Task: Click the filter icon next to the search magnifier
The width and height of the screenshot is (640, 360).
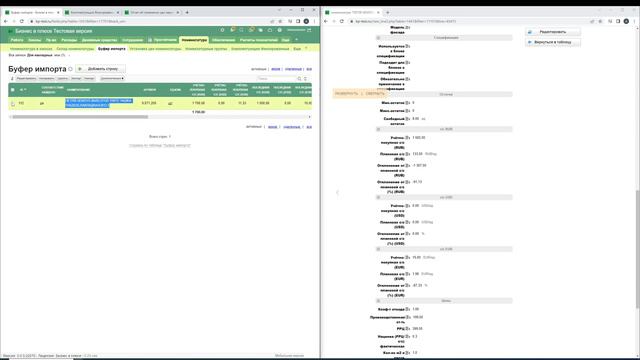Action: (x=305, y=78)
